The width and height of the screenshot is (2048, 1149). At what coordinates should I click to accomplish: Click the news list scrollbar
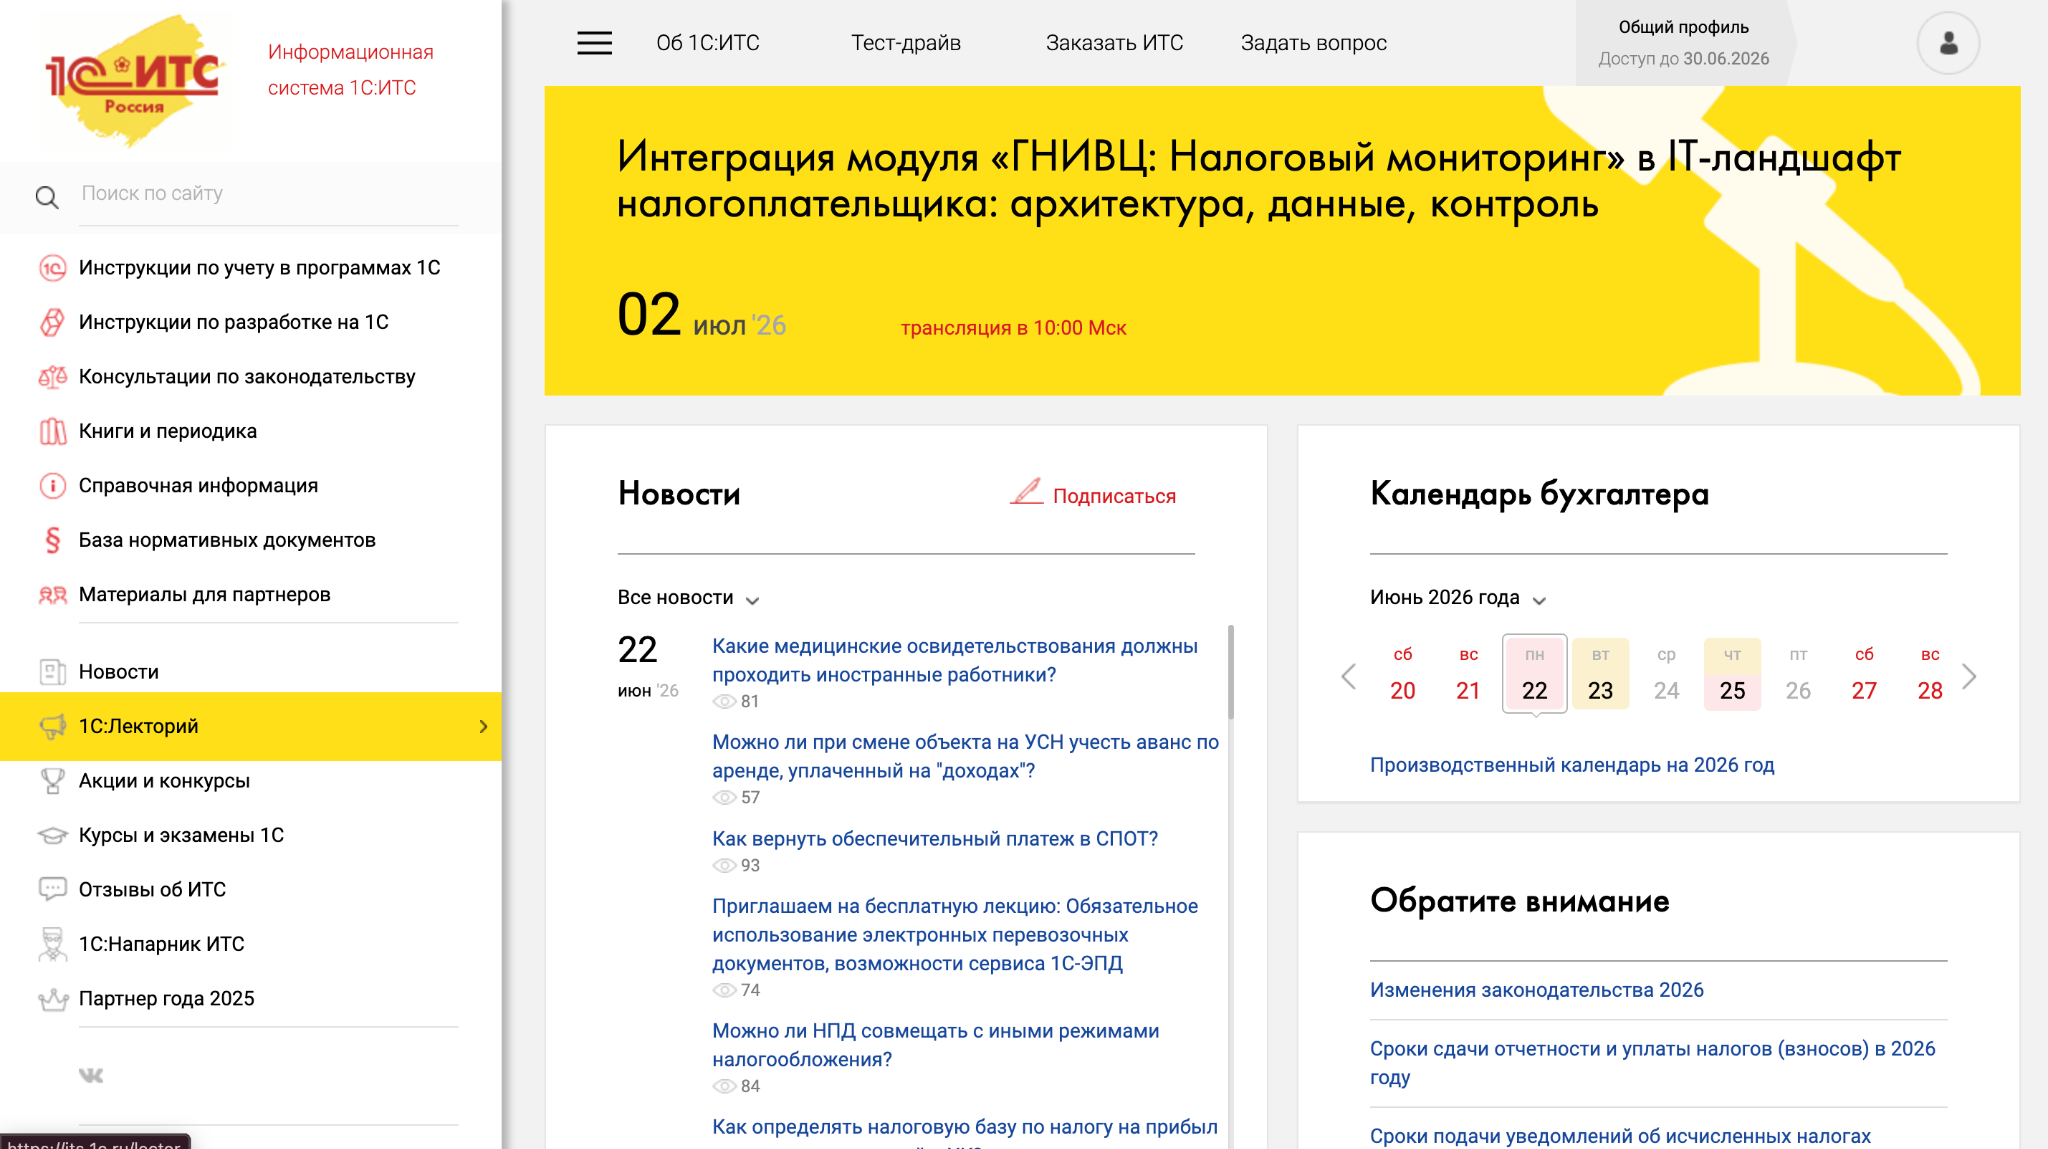pos(1230,672)
